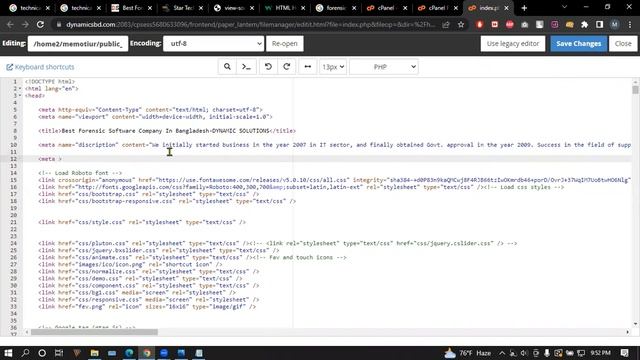Switch to the Star Tech tab

coord(182,8)
